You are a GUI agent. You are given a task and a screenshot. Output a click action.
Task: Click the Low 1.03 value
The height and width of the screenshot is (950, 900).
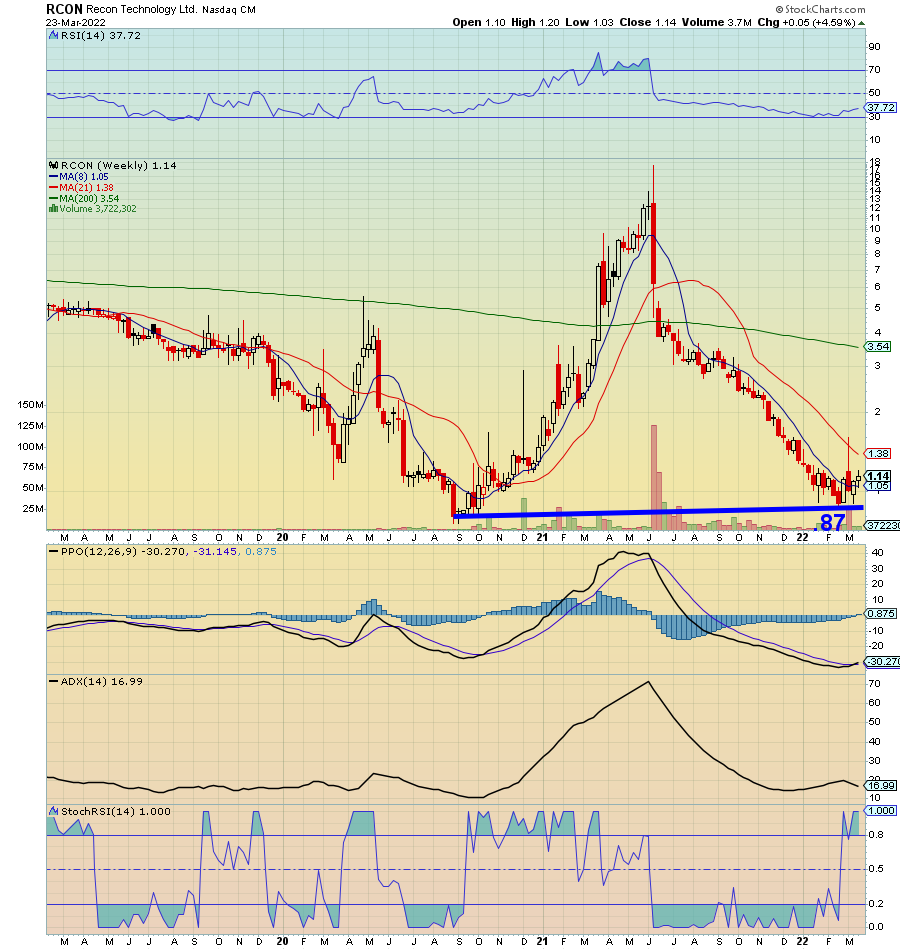[590, 22]
